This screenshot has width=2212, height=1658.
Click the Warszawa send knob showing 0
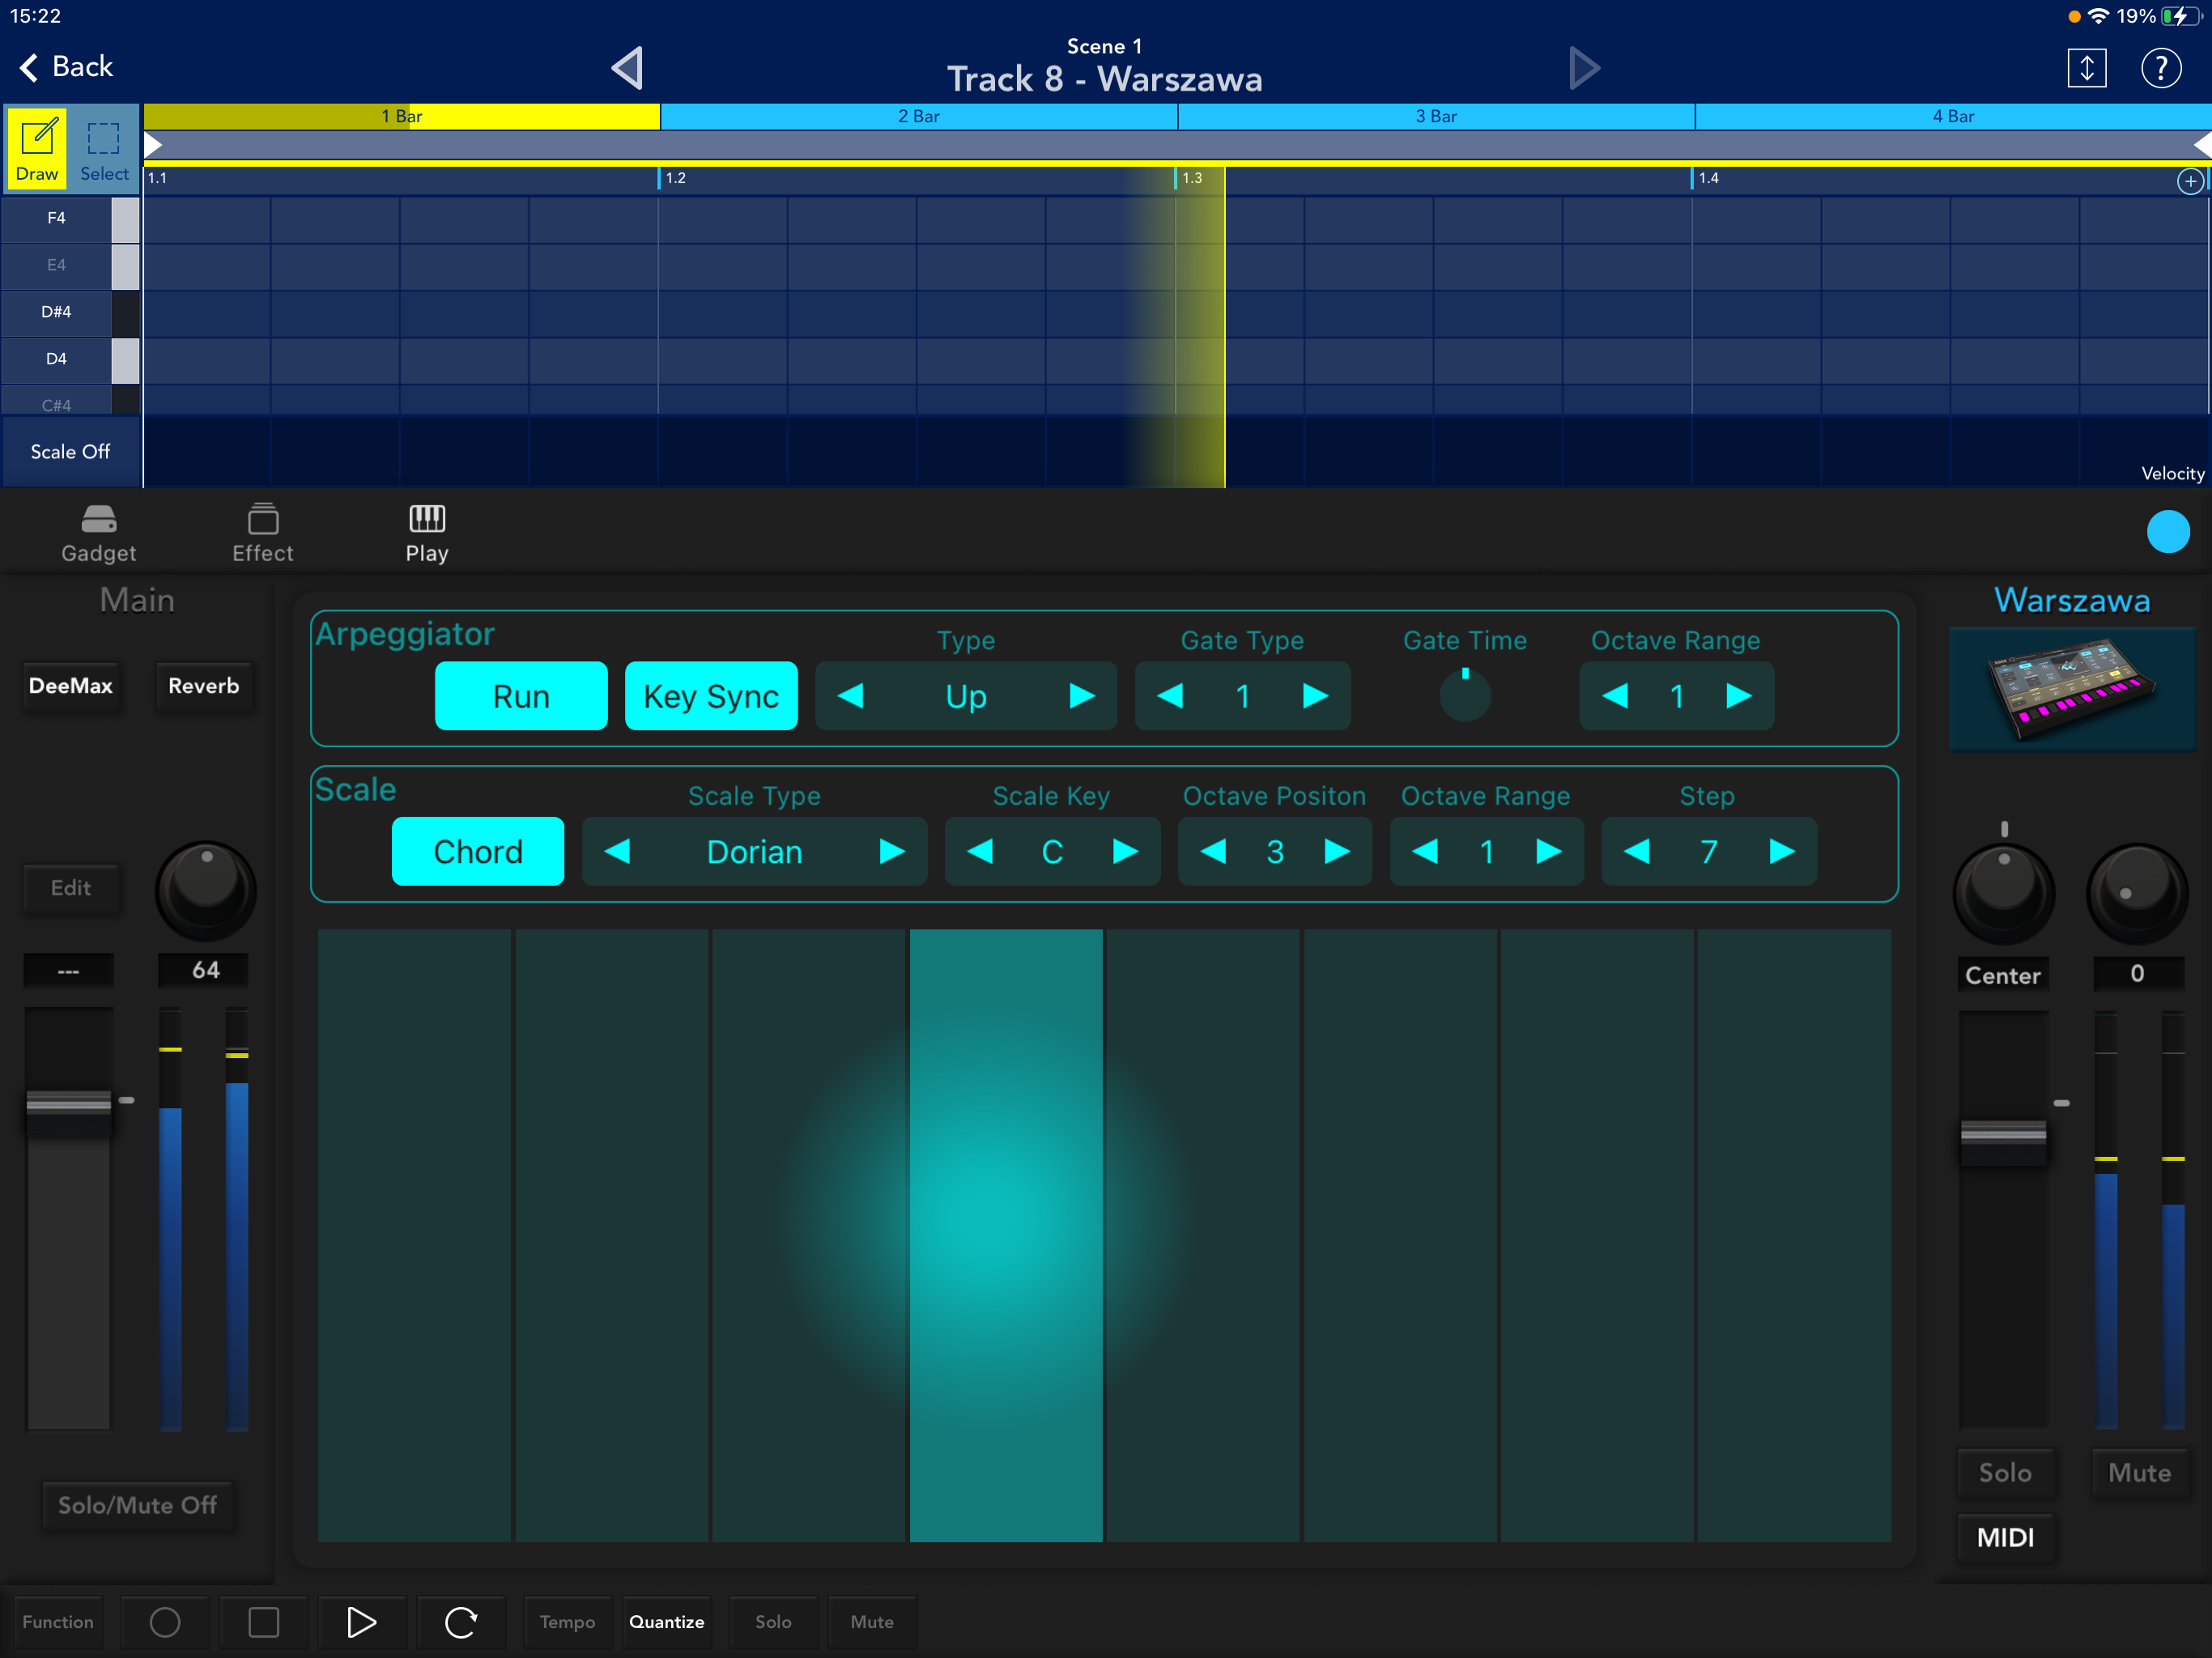(x=2137, y=893)
